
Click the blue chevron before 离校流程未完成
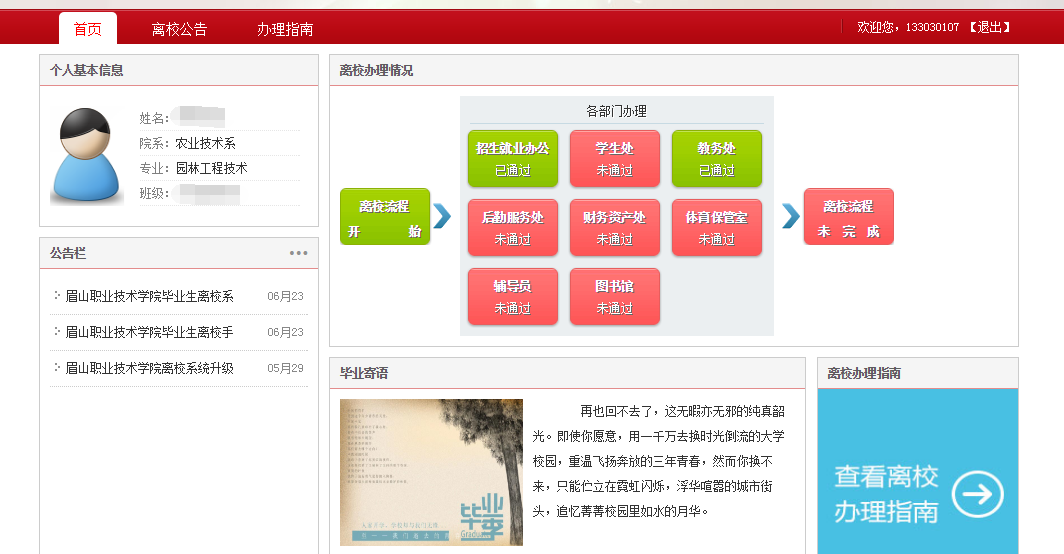coord(790,216)
